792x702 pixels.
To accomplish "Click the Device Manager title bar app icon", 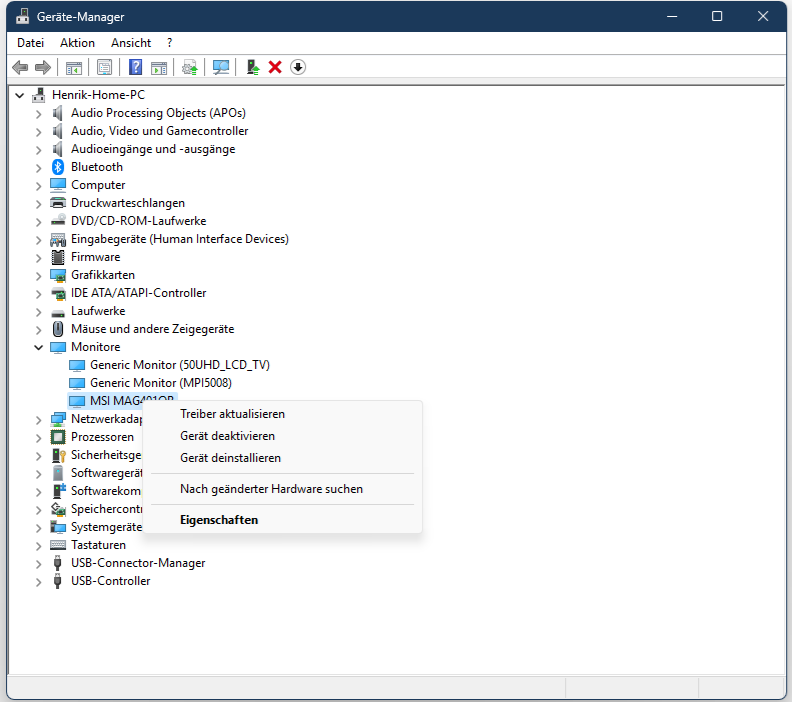I will 22,17.
